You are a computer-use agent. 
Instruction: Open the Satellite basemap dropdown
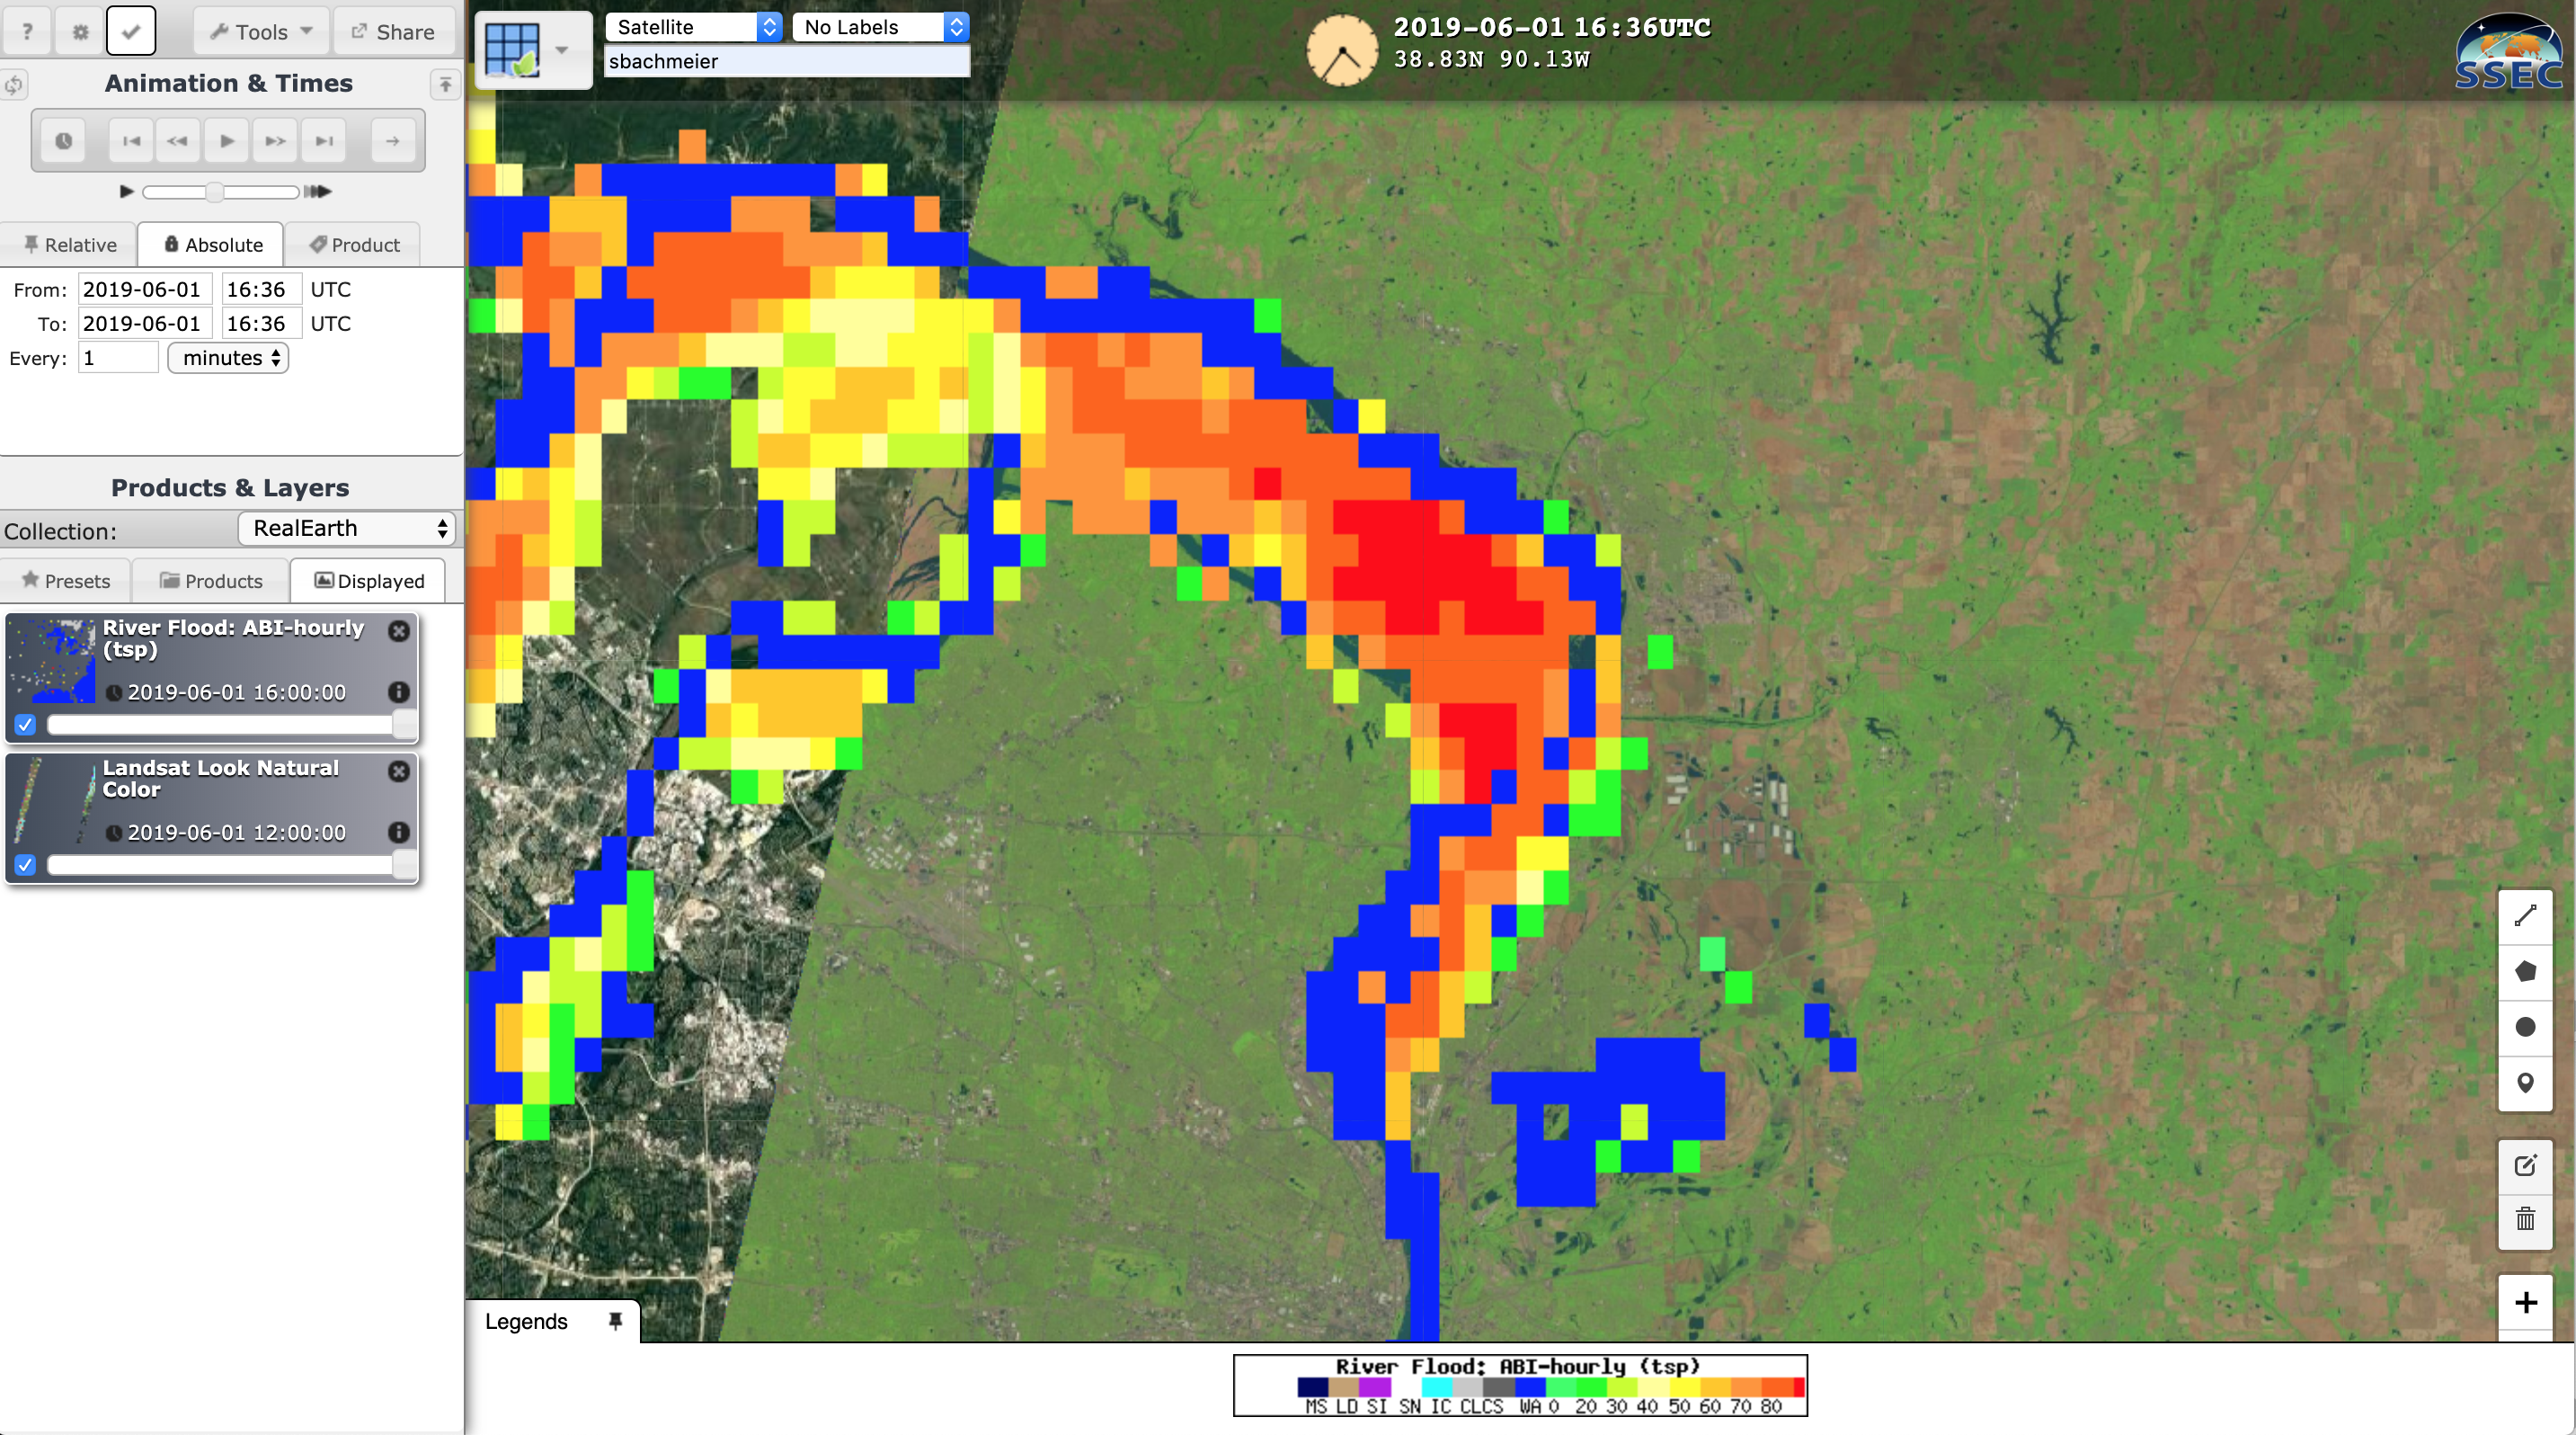[x=694, y=27]
